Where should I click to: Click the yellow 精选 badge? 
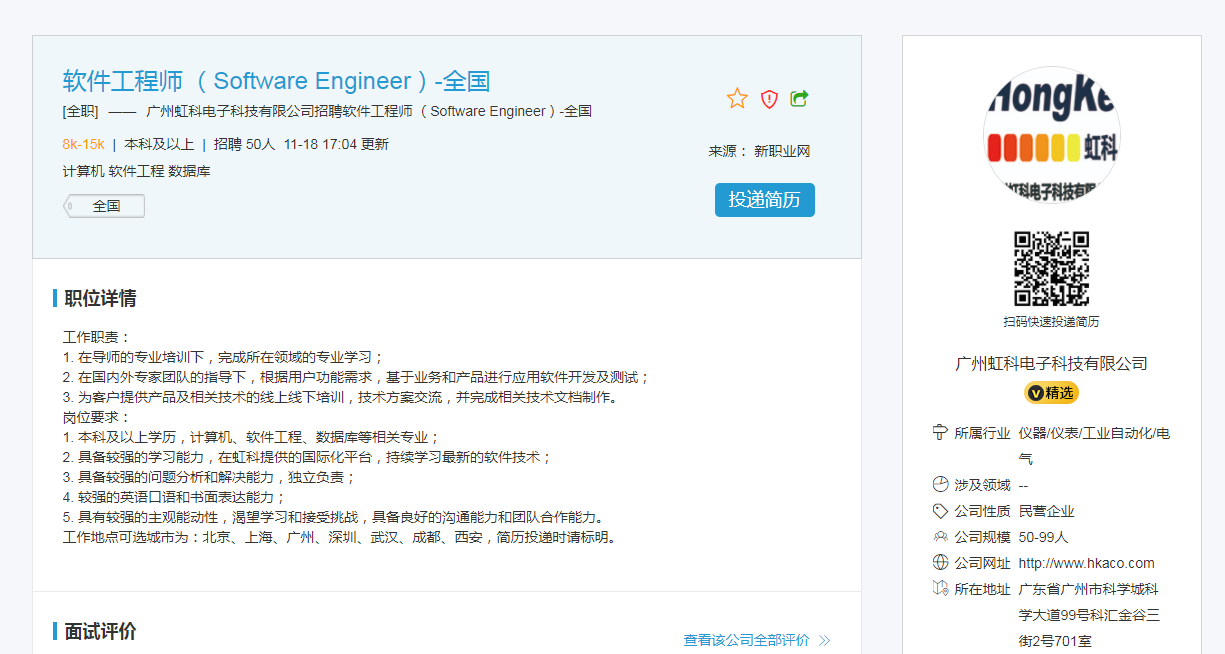tap(1051, 393)
